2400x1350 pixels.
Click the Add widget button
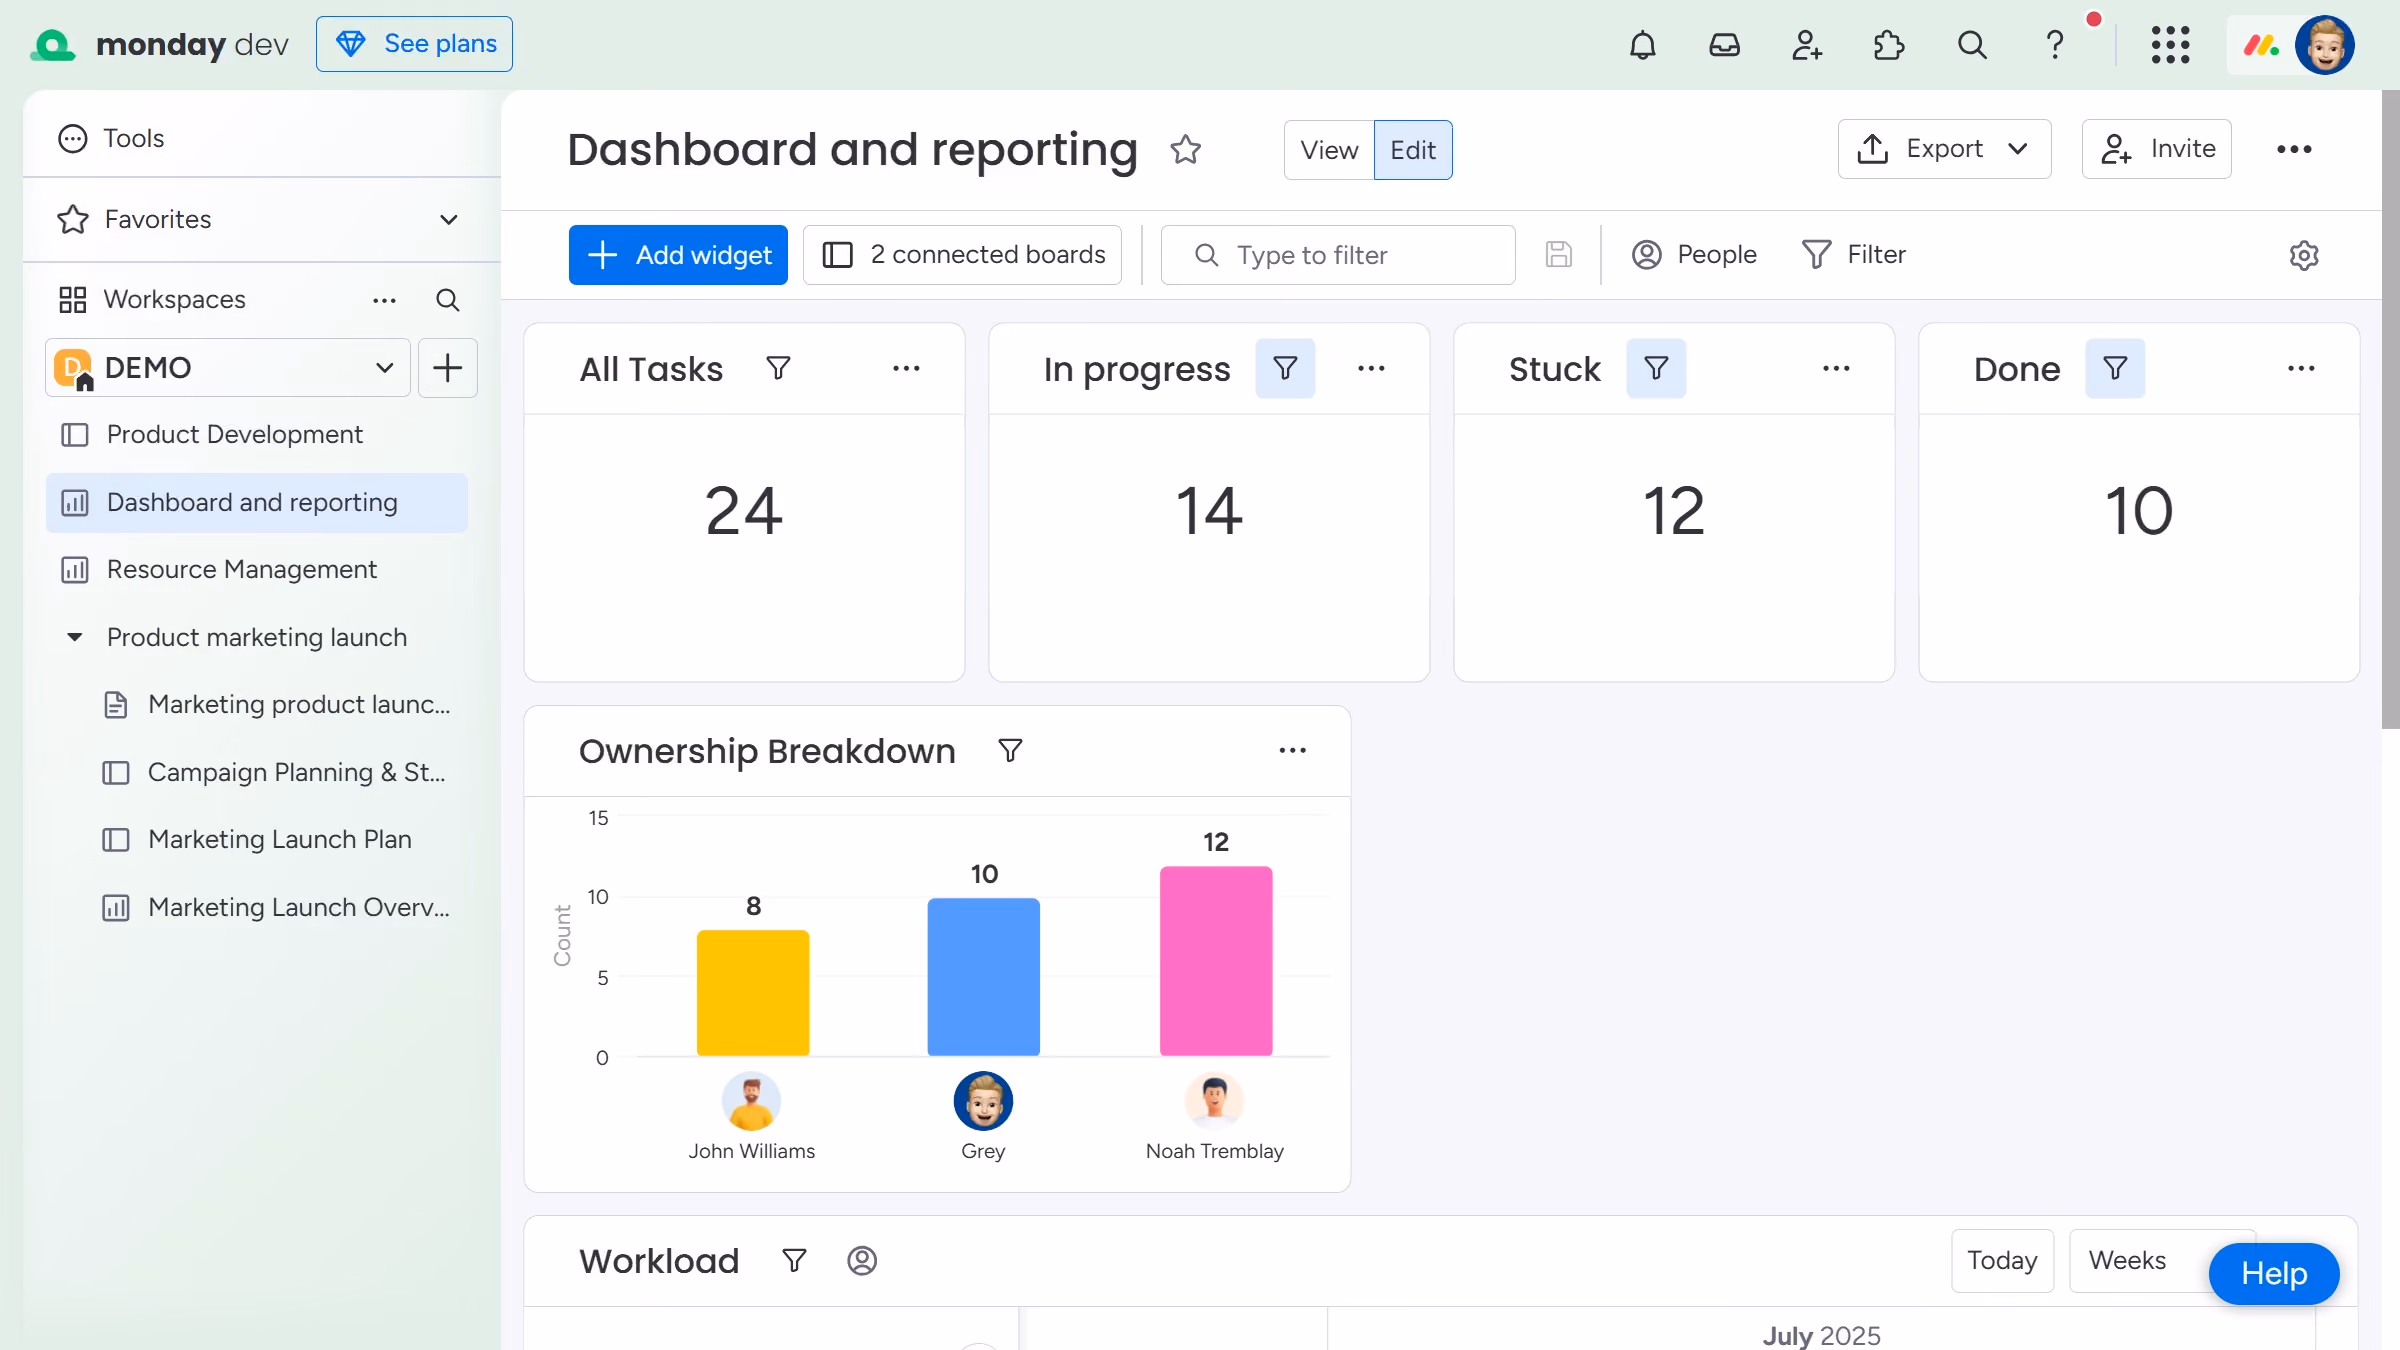(678, 255)
